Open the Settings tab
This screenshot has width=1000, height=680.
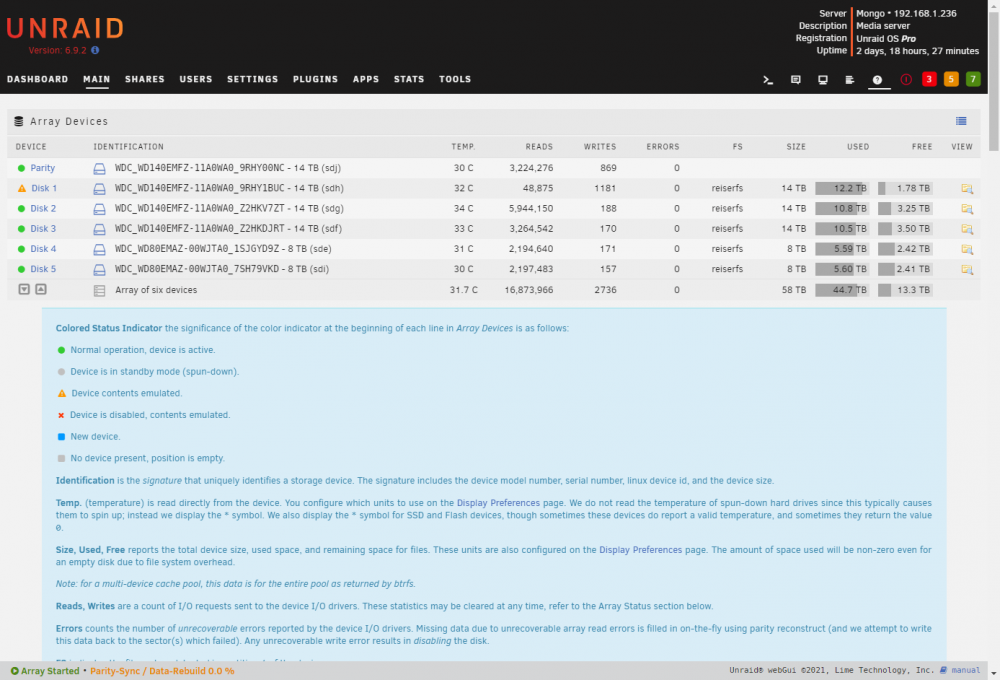click(x=253, y=79)
